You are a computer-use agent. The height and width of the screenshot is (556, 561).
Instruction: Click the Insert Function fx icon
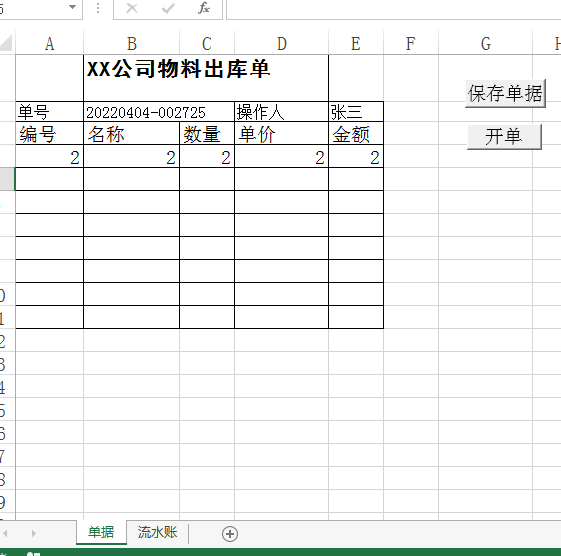point(204,8)
